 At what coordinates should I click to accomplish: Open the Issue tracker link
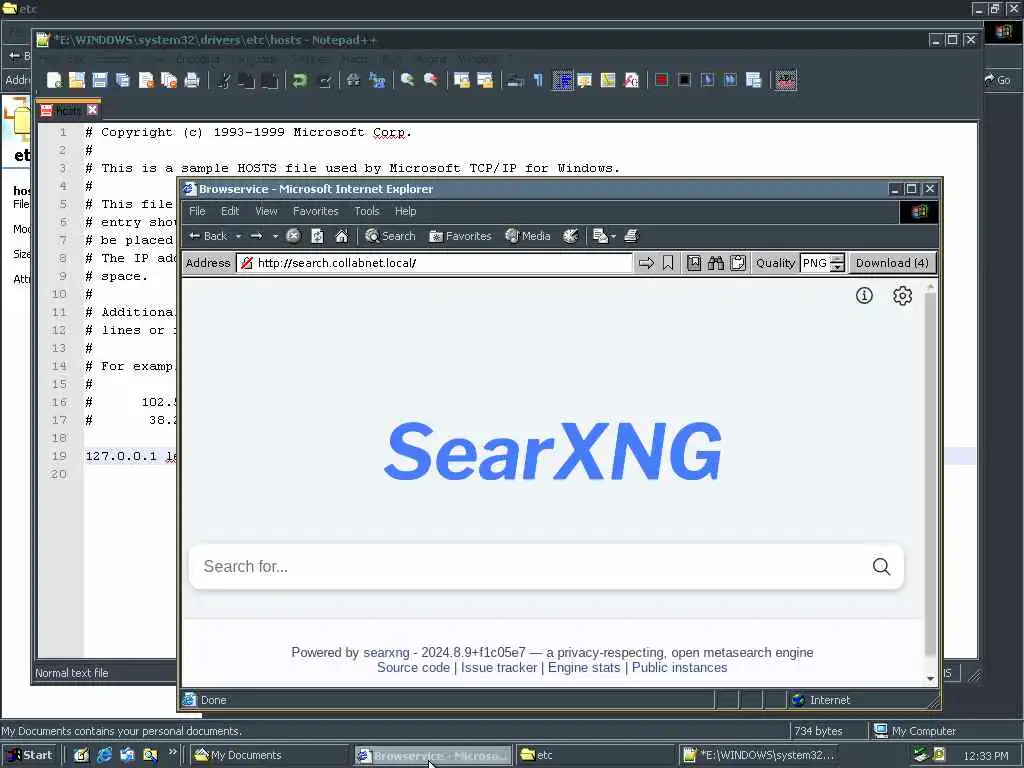click(x=499, y=667)
